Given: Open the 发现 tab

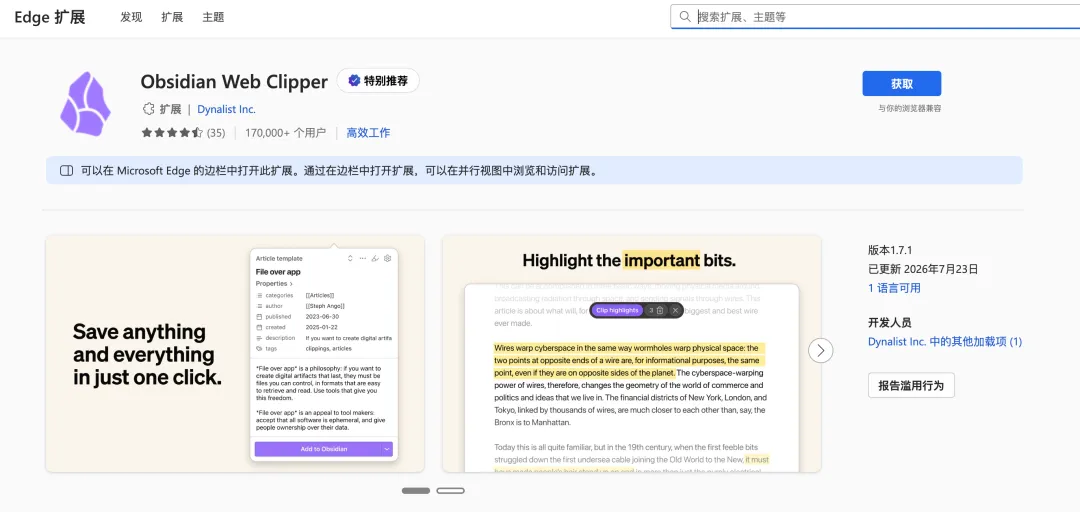Looking at the screenshot, I should (x=131, y=17).
